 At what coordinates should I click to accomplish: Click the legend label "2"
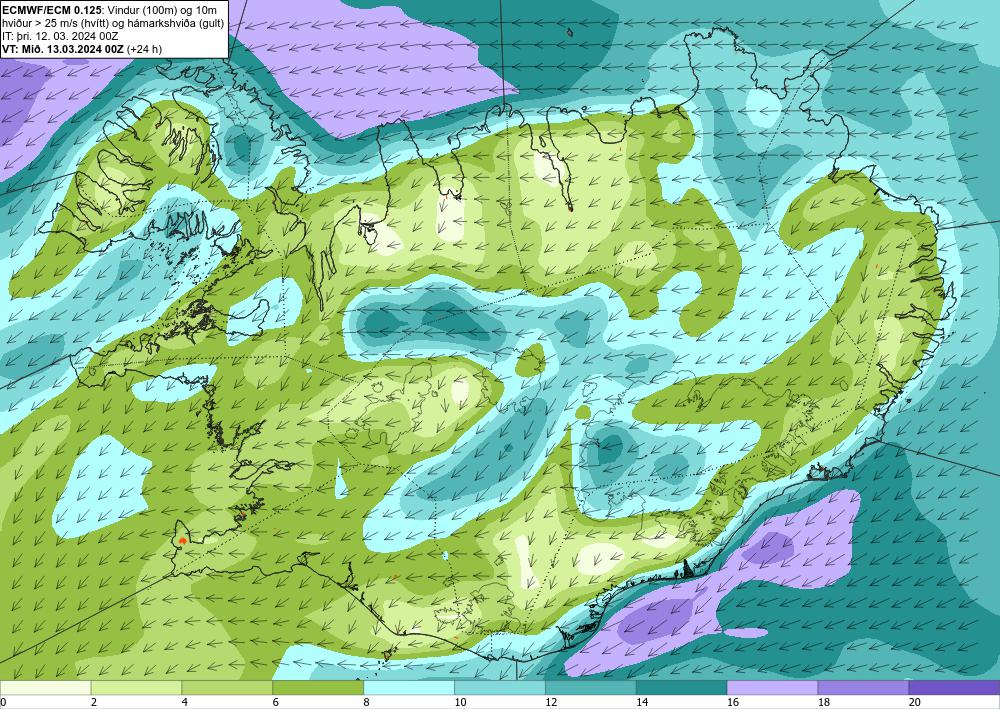94,703
